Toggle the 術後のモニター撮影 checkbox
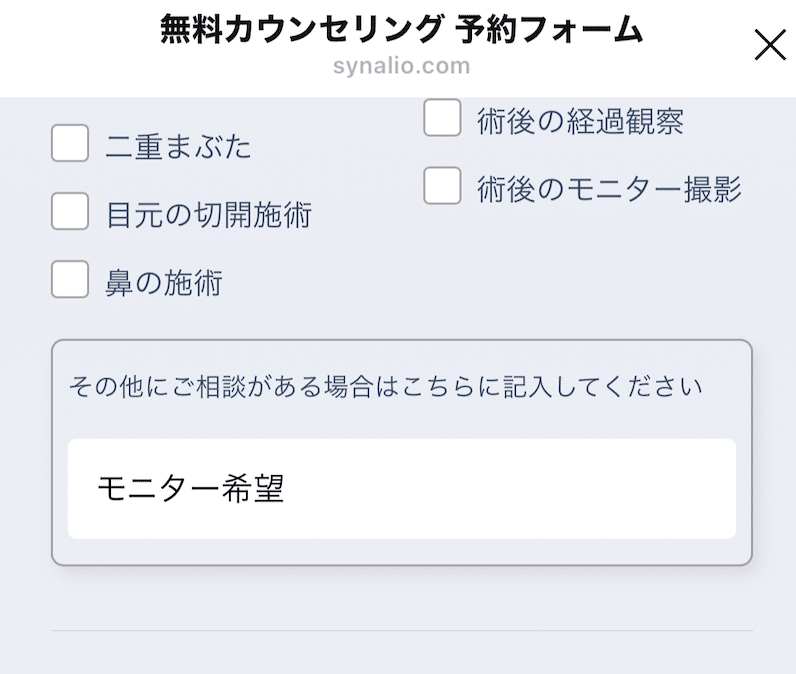796x674 pixels. [x=442, y=186]
